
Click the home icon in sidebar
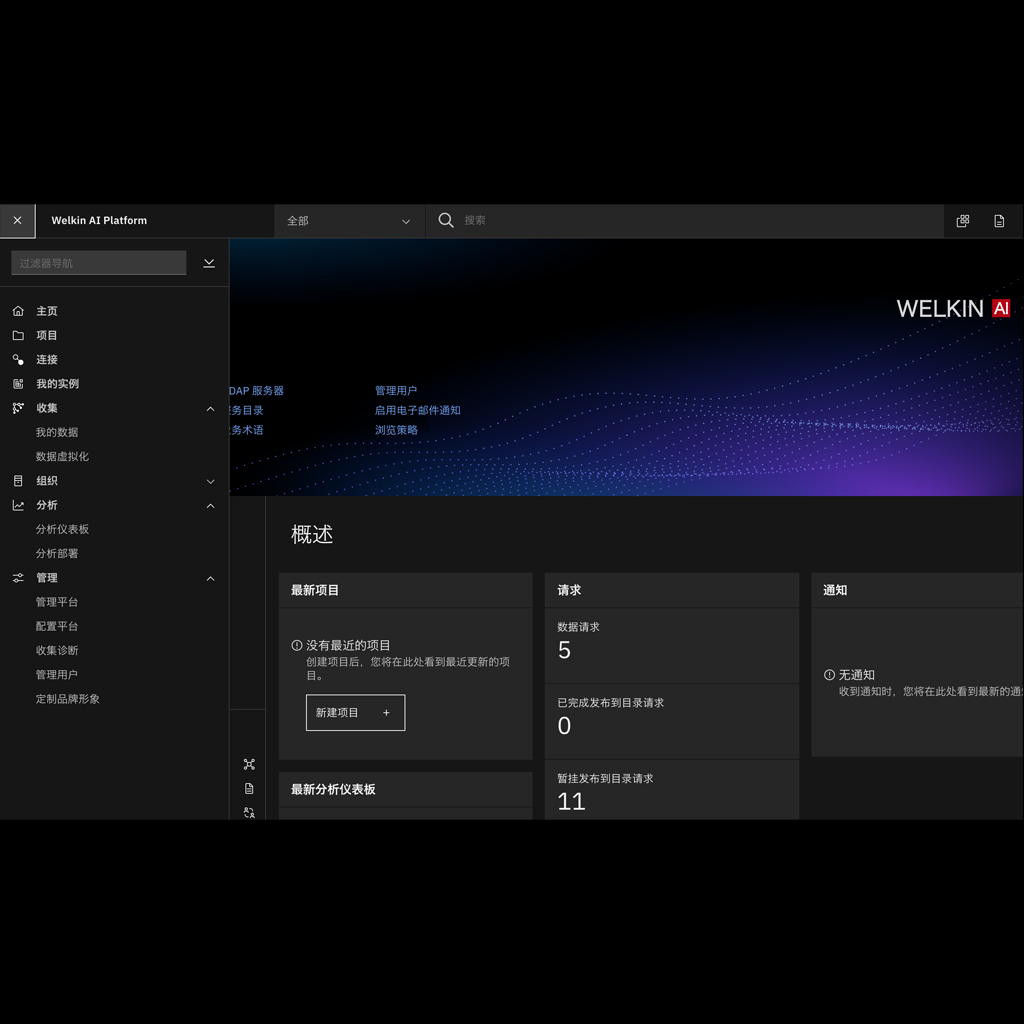[18, 311]
